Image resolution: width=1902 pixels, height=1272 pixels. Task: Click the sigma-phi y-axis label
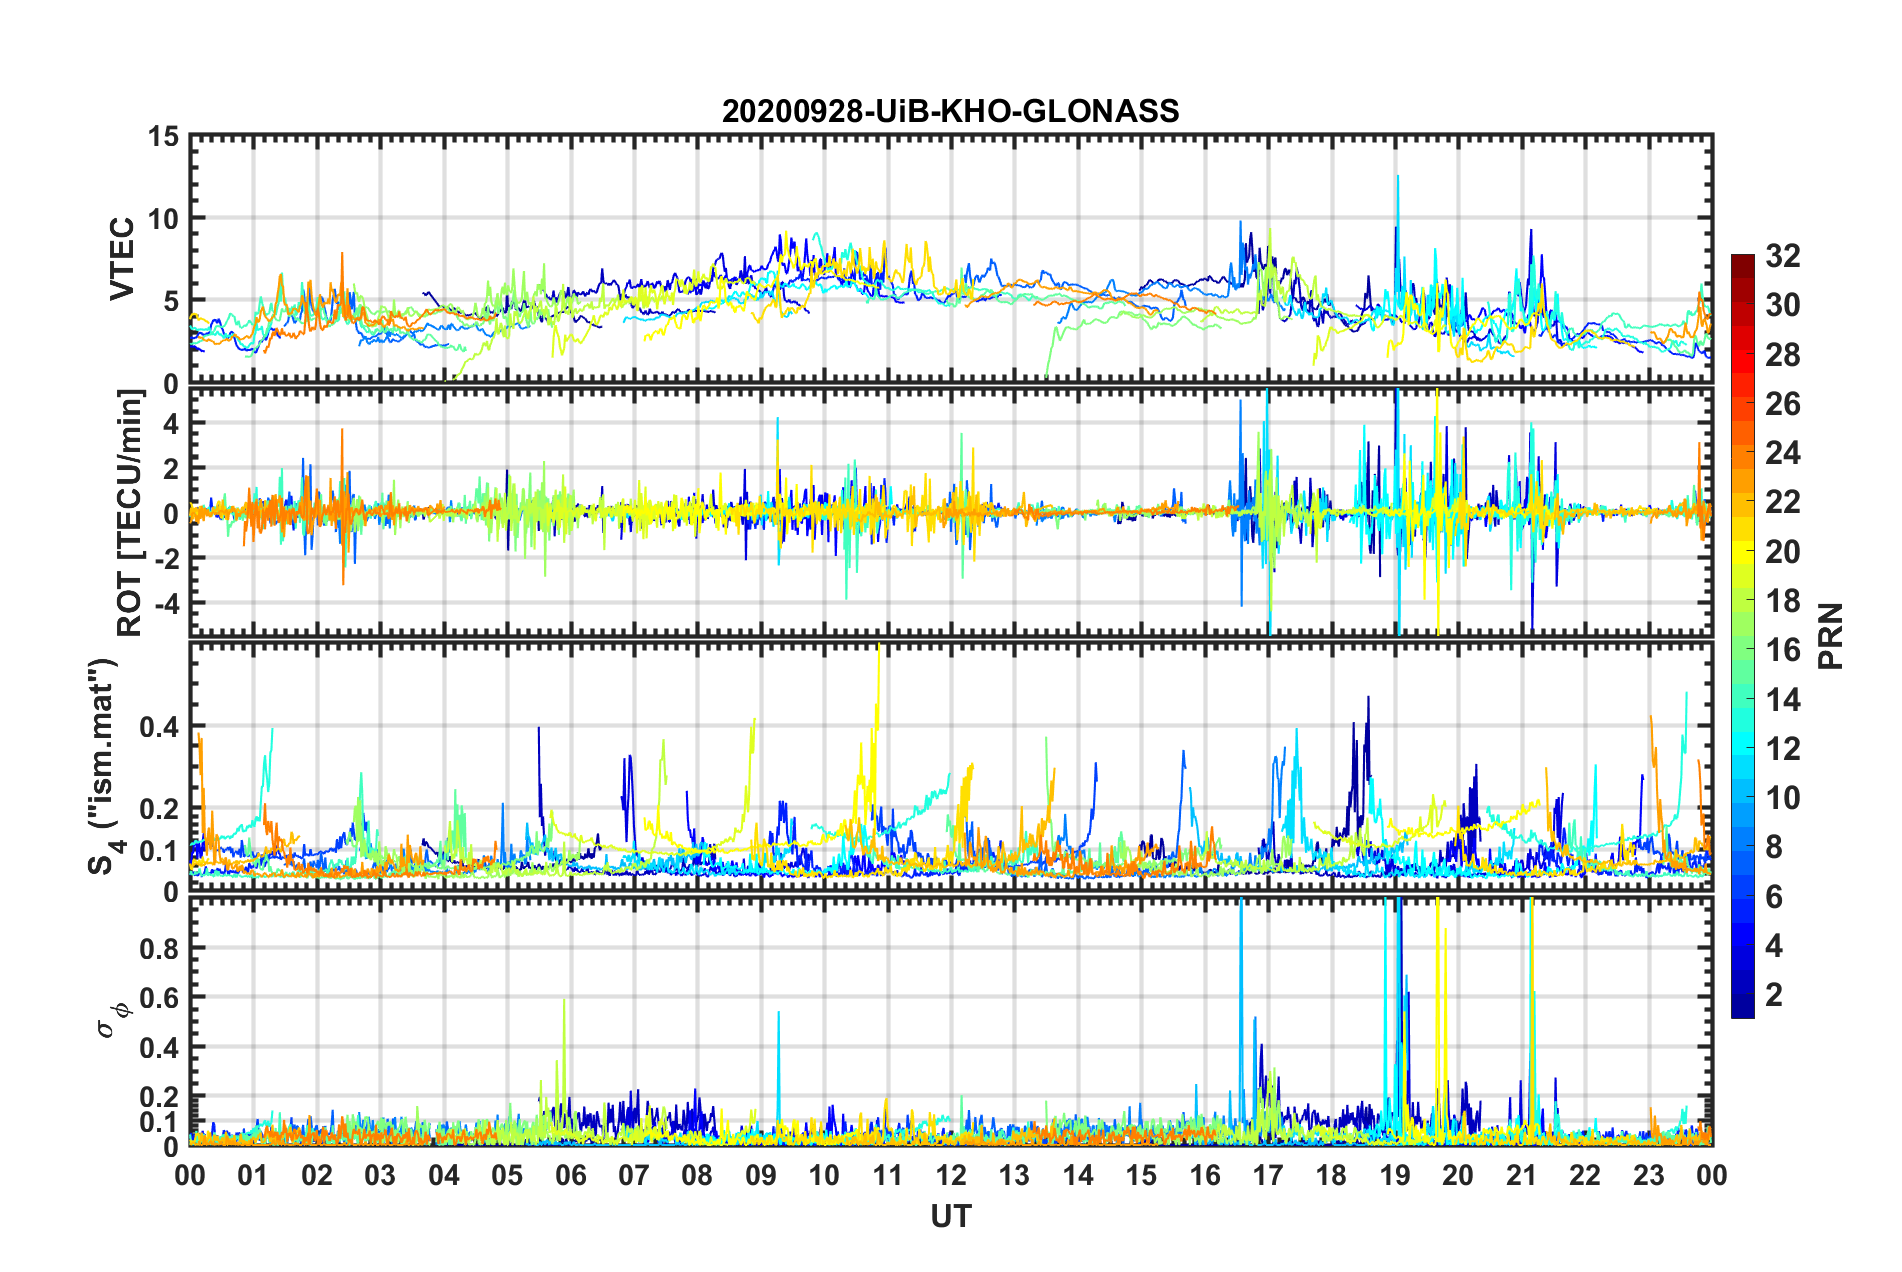point(112,1020)
